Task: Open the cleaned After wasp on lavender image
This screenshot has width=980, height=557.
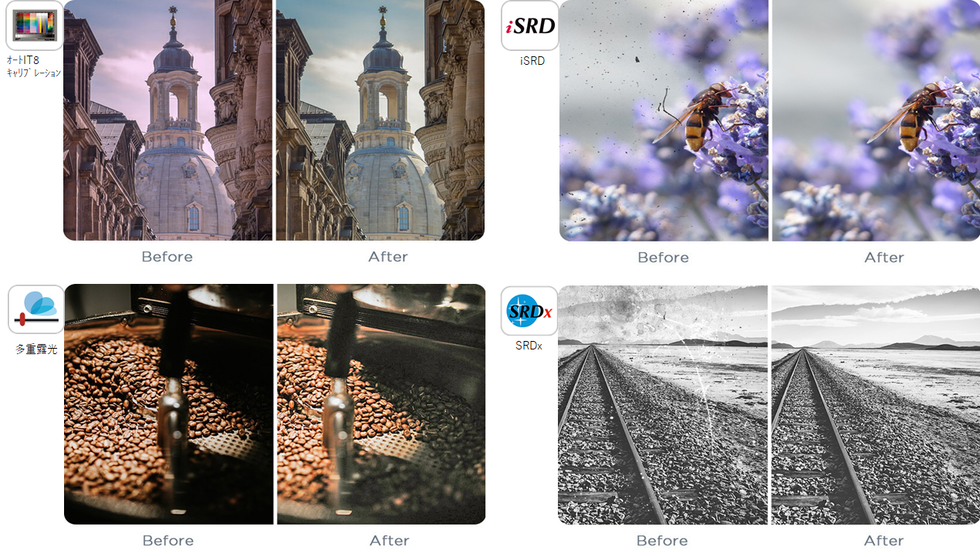Action: click(876, 120)
